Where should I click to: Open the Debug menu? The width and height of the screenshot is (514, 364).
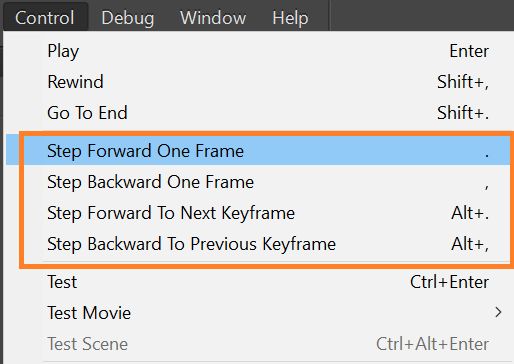tap(128, 17)
